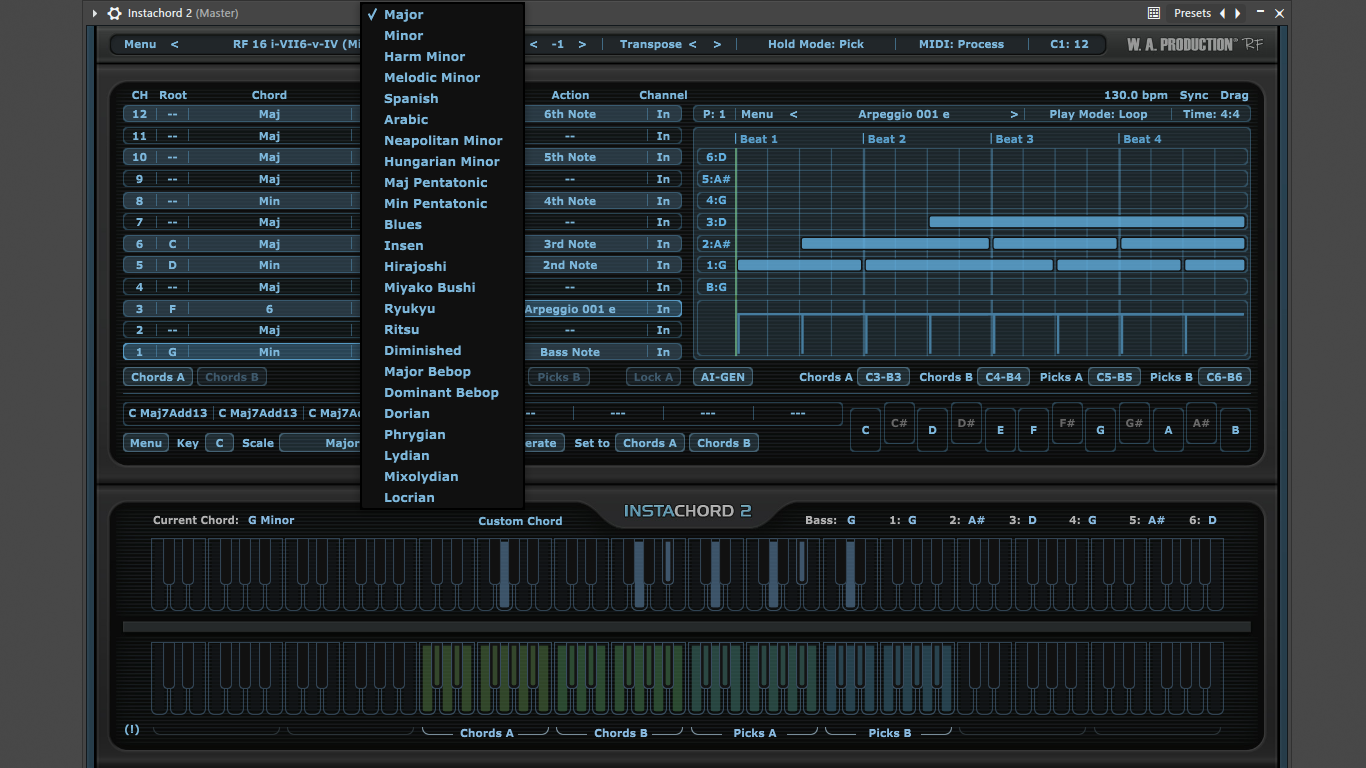Toggle Hold Mode: Pick

click(x=816, y=44)
